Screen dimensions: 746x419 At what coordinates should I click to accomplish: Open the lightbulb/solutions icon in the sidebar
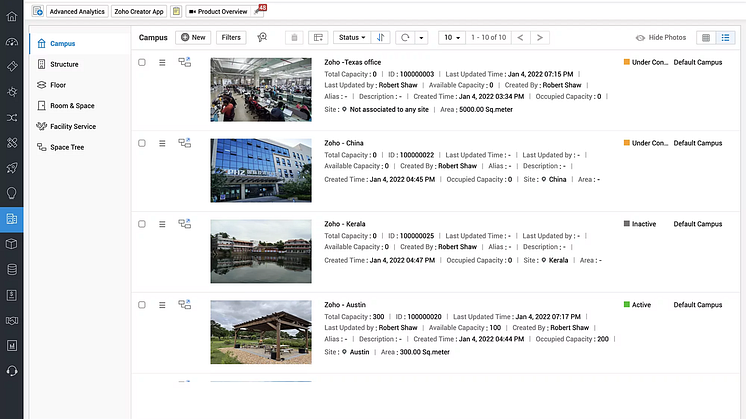11,193
